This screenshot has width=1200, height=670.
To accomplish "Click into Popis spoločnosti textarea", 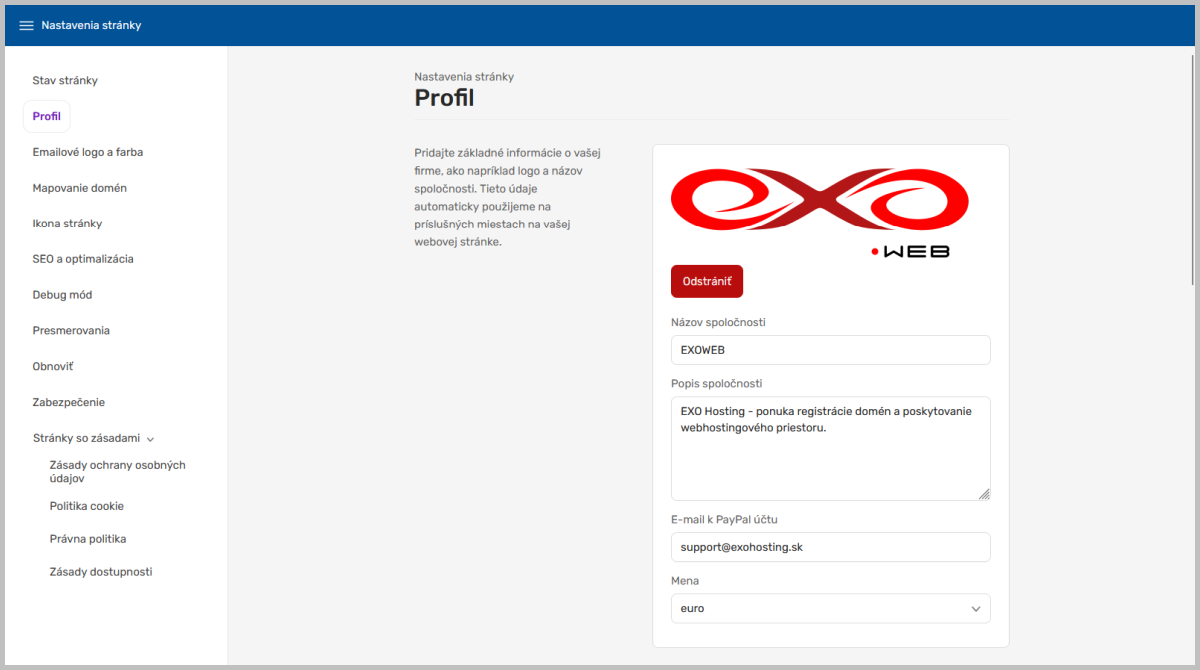I will point(830,449).
